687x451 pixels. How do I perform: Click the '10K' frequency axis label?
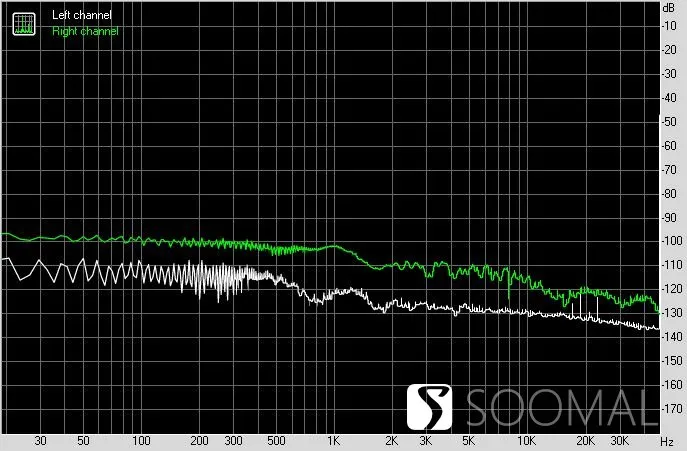526,441
